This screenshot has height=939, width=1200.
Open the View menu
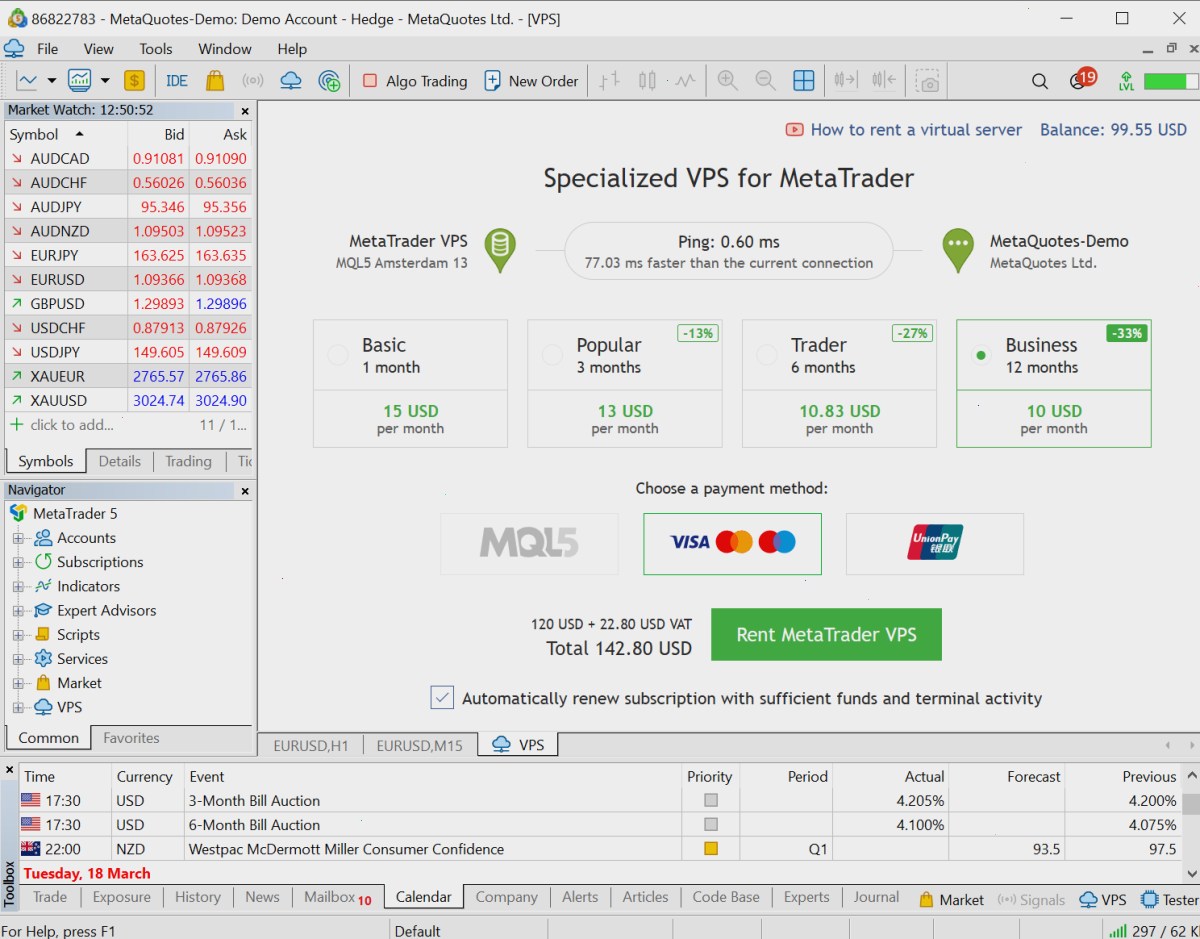click(98, 49)
